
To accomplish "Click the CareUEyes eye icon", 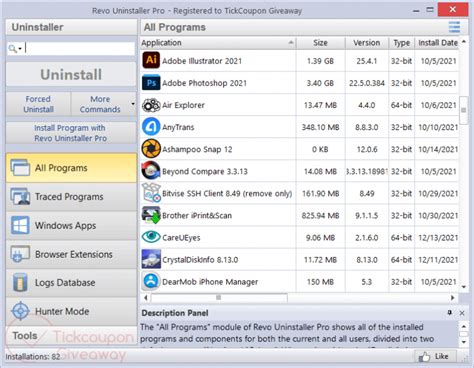I will tap(151, 237).
